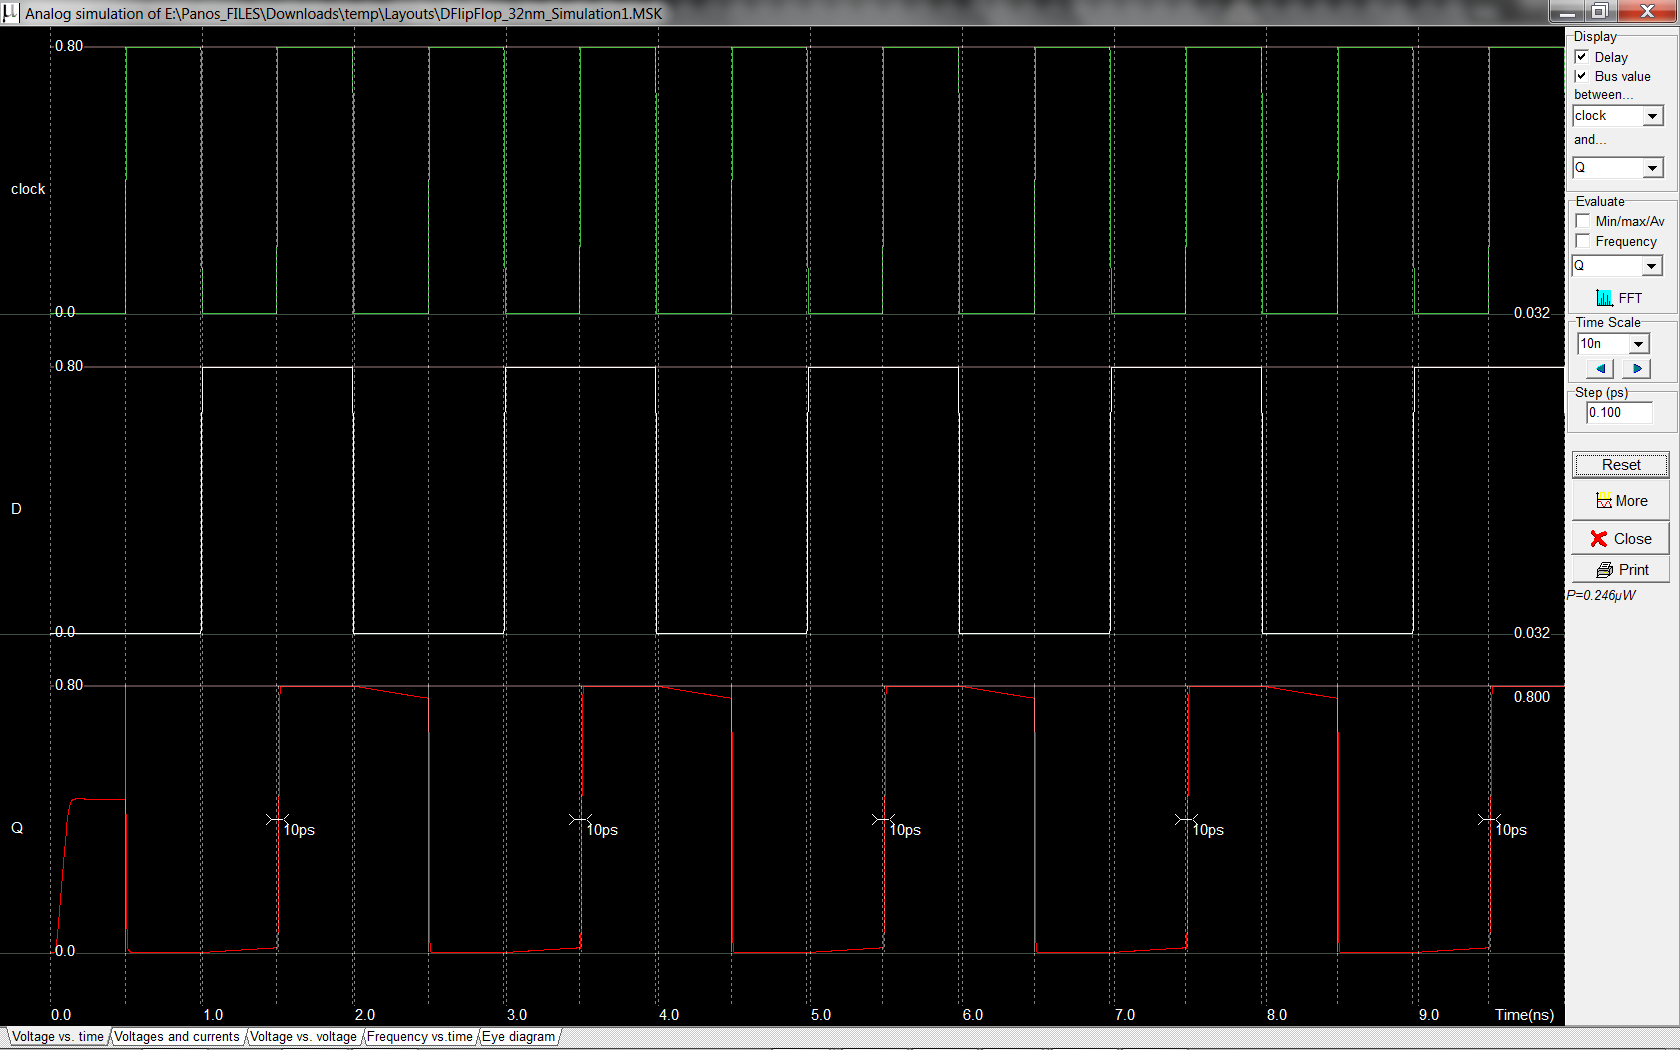Click the application icon in title bar
Image resolution: width=1680 pixels, height=1050 pixels.
(10, 12)
